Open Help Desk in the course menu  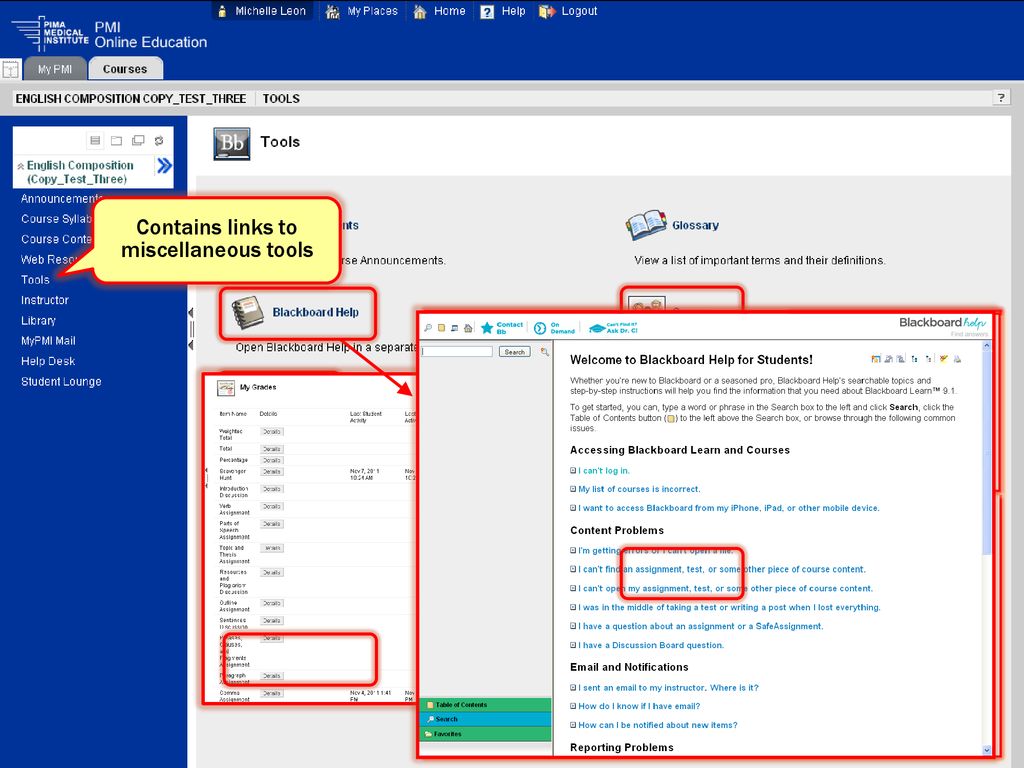coord(48,361)
